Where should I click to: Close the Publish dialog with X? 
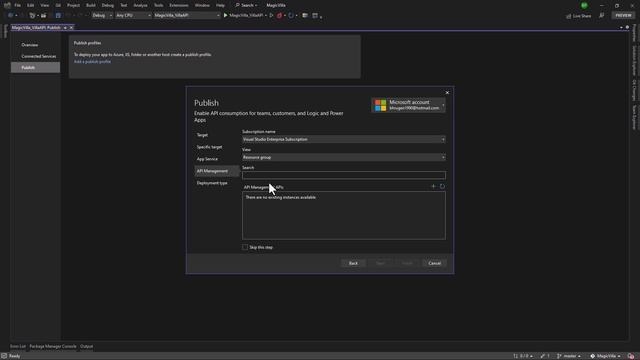click(x=447, y=93)
